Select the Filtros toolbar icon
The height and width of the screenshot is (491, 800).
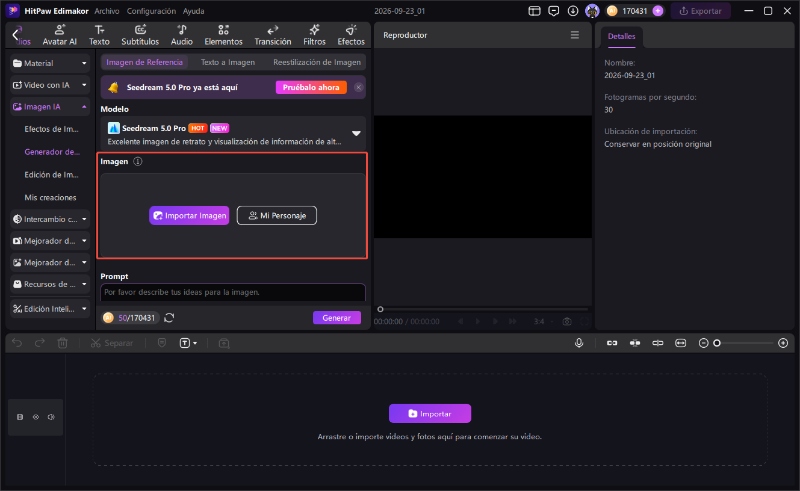click(x=314, y=35)
